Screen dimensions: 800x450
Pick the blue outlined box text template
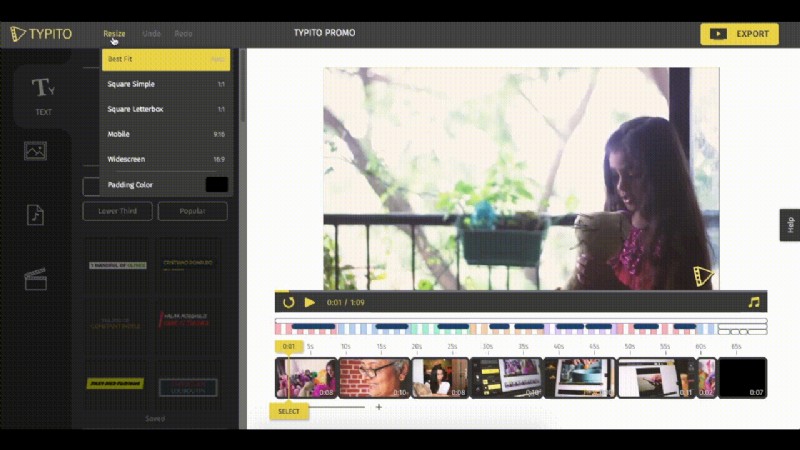click(188, 387)
